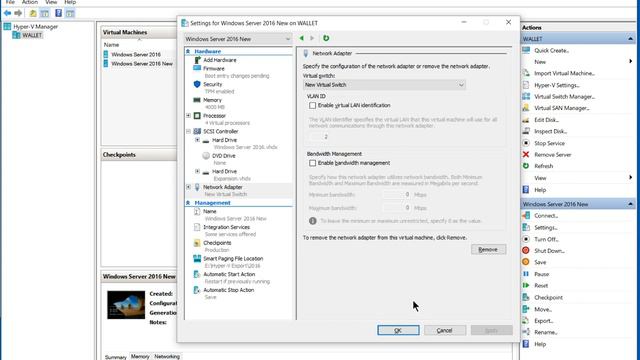This screenshot has height=360, width=640.
Task: Open Firmware settings
Action: tap(214, 69)
